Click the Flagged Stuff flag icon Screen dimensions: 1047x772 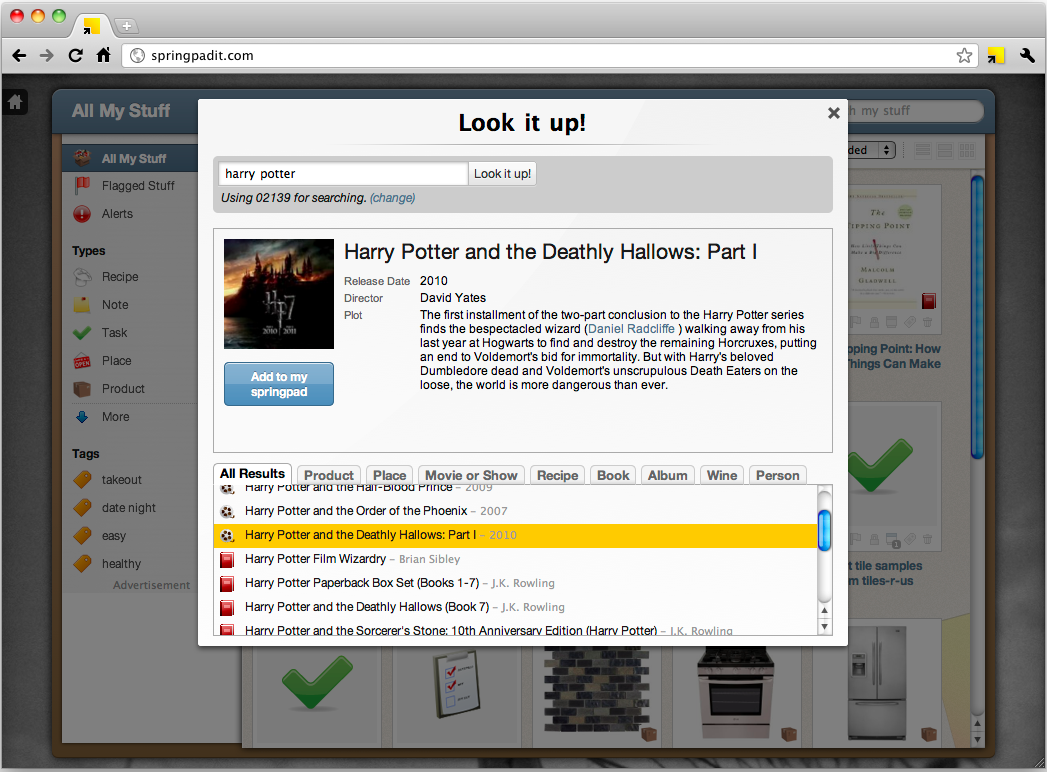pos(82,185)
